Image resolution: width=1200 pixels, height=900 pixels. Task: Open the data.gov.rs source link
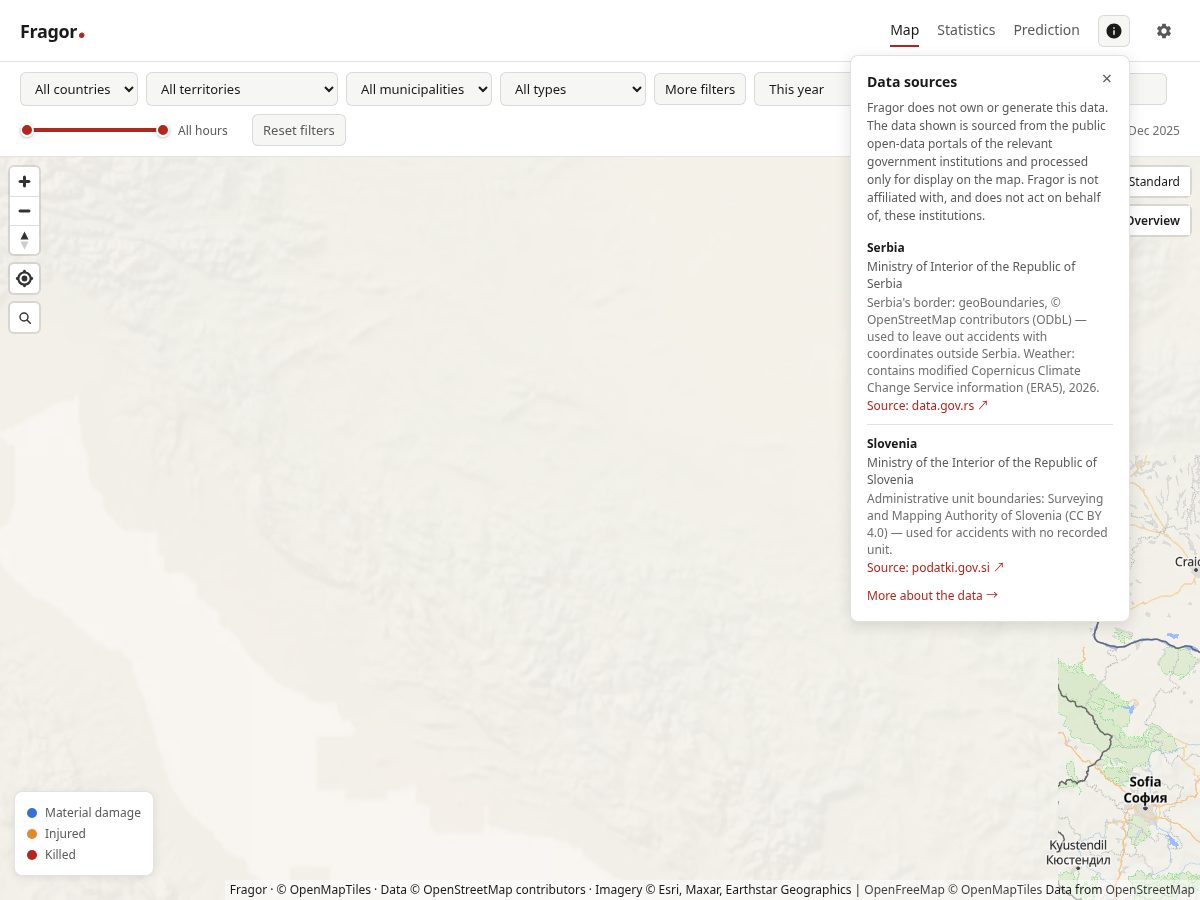pyautogui.click(x=927, y=405)
